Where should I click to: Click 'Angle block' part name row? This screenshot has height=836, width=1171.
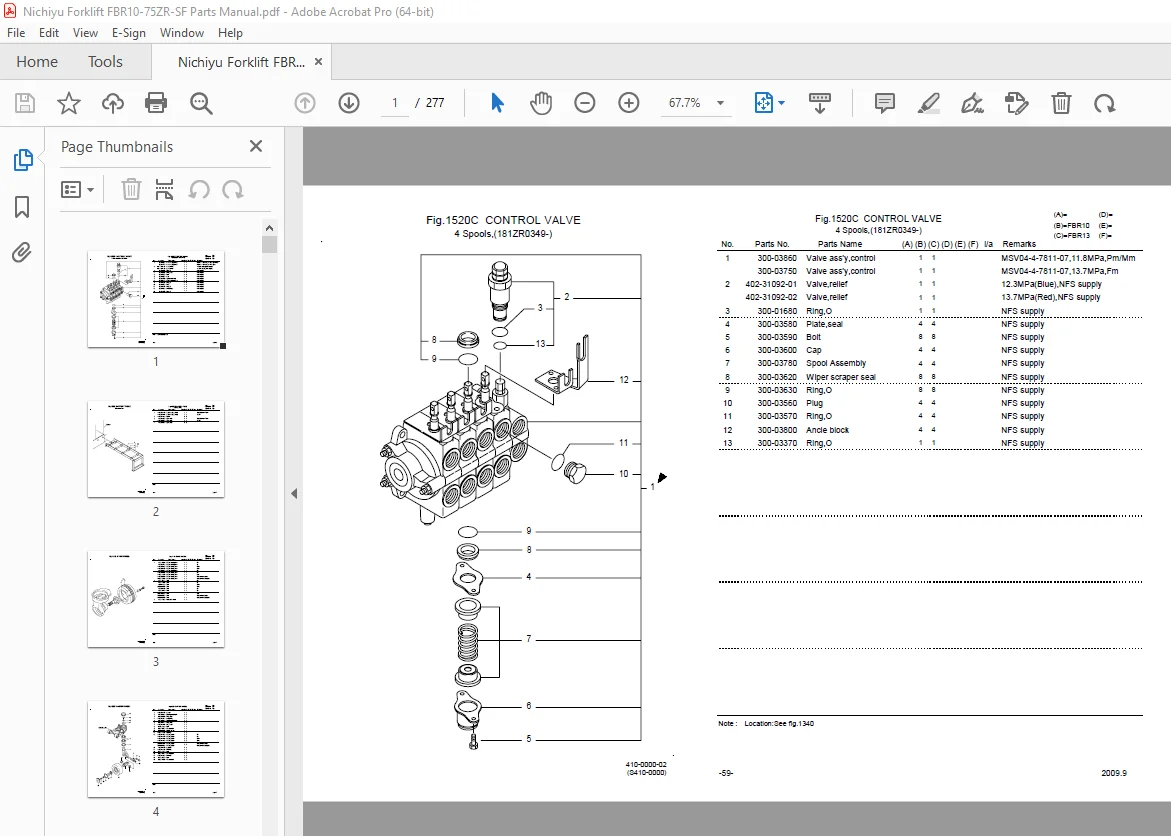827,430
